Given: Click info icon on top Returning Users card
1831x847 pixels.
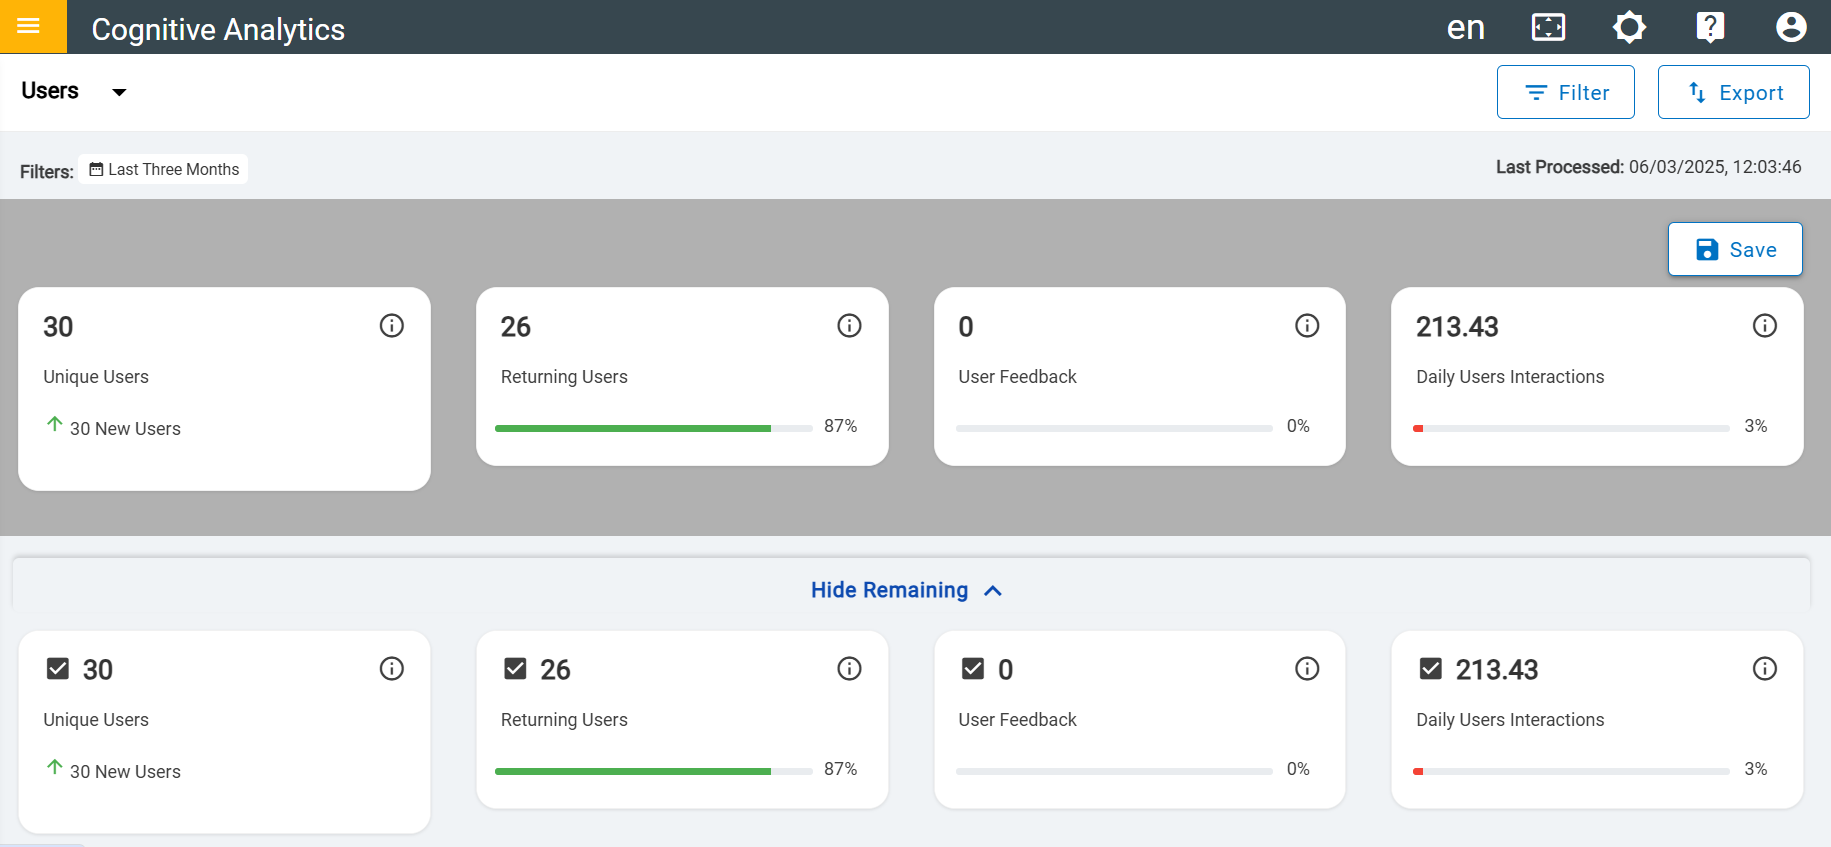Looking at the screenshot, I should [x=849, y=326].
